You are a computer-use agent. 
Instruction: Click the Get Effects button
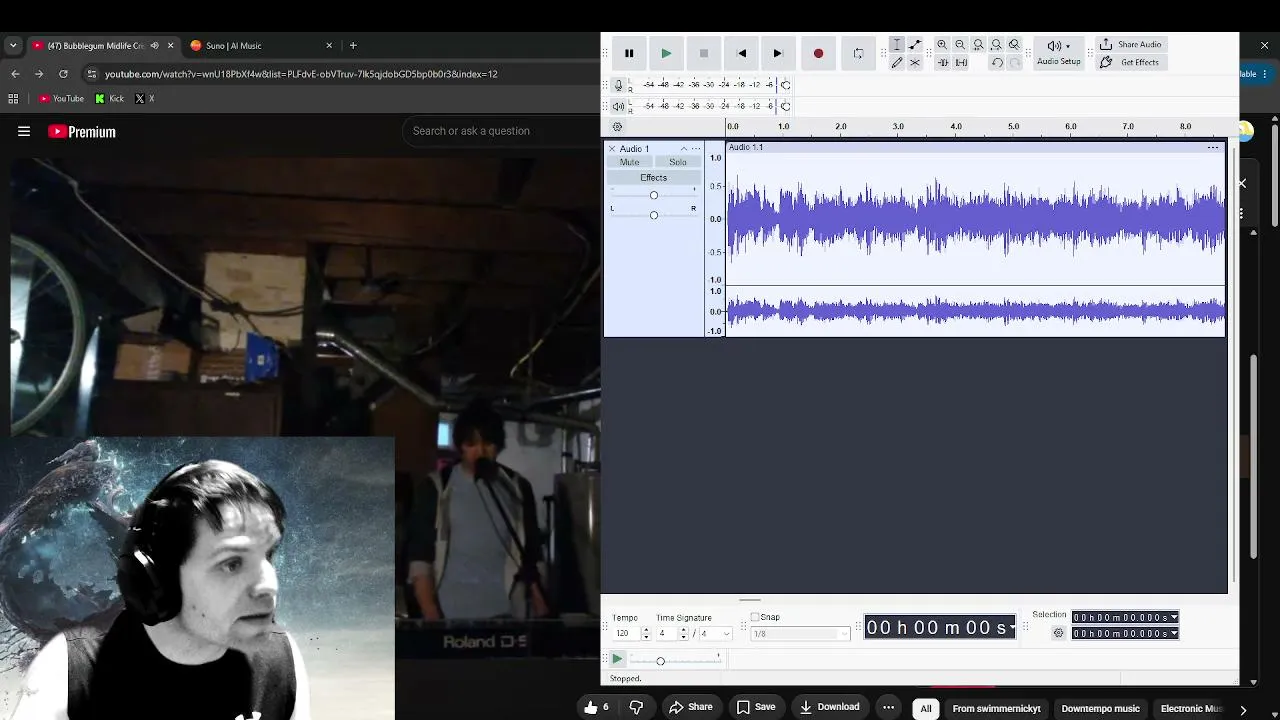(x=1130, y=63)
